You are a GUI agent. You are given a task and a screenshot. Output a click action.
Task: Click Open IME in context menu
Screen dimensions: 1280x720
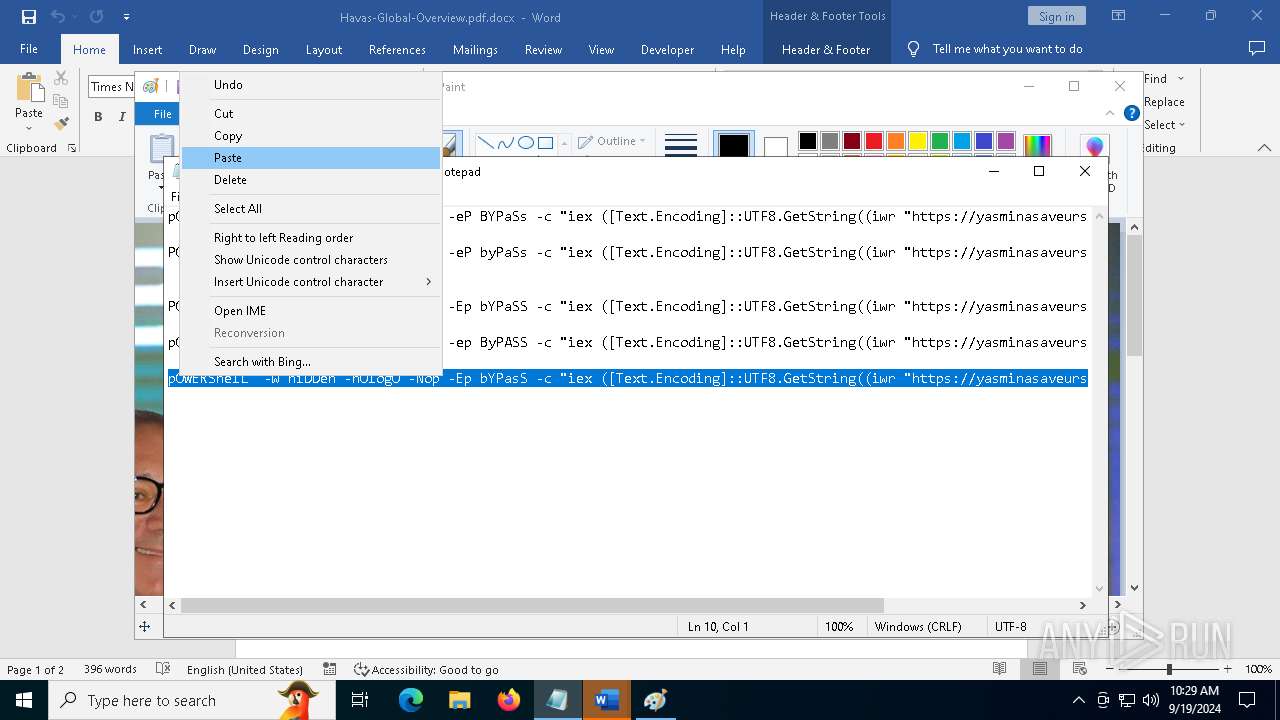click(311, 311)
